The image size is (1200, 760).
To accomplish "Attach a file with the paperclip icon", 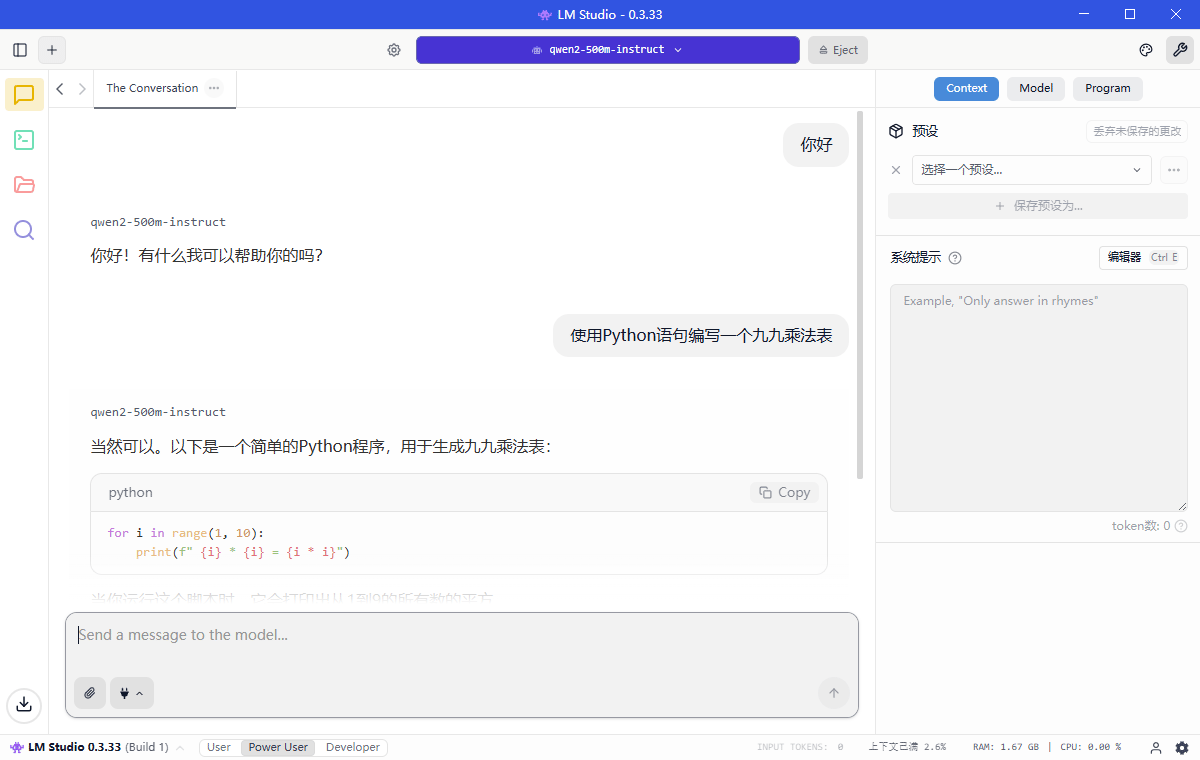I will pos(89,693).
